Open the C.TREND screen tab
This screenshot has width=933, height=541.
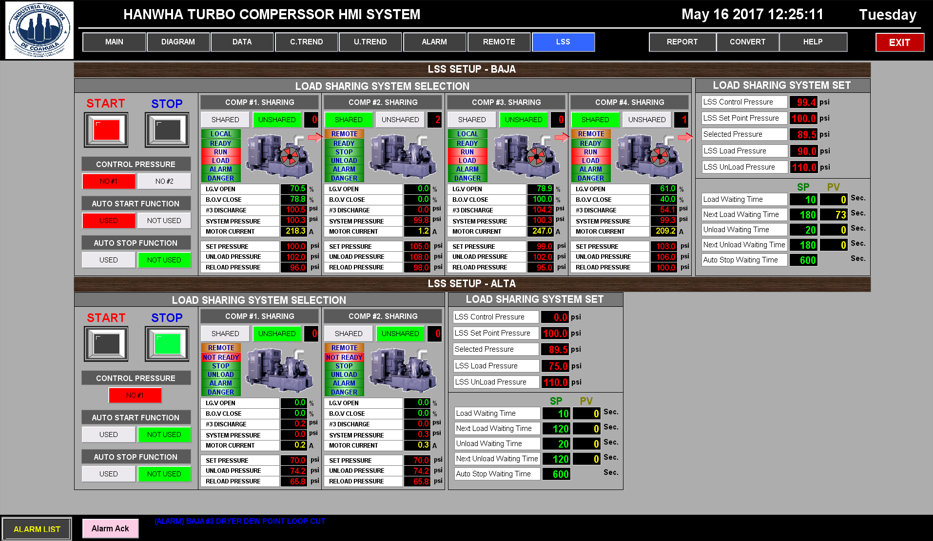coord(306,42)
